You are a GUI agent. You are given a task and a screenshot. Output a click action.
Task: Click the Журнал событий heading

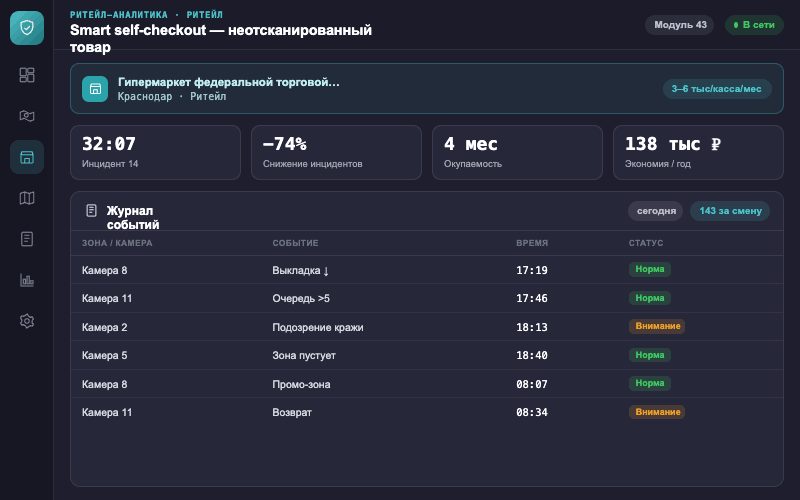click(133, 218)
